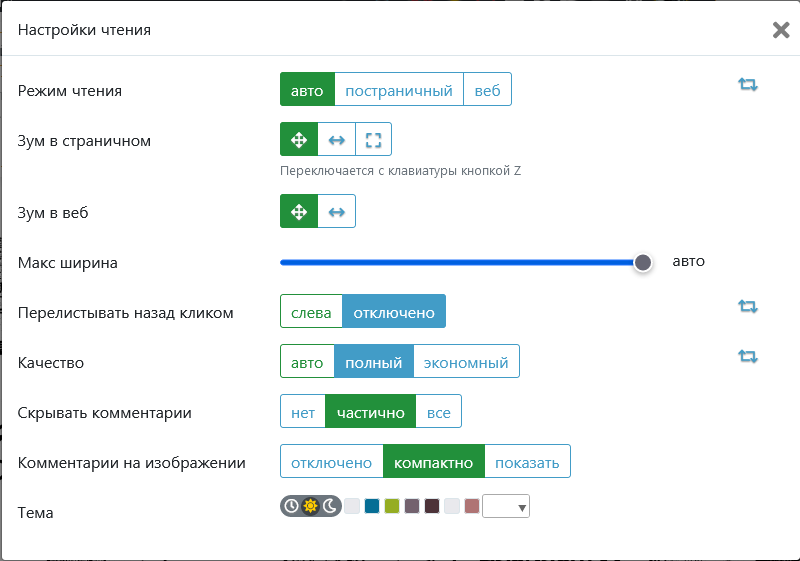
Task: Pick the teal blue theme swatch
Action: (372, 507)
